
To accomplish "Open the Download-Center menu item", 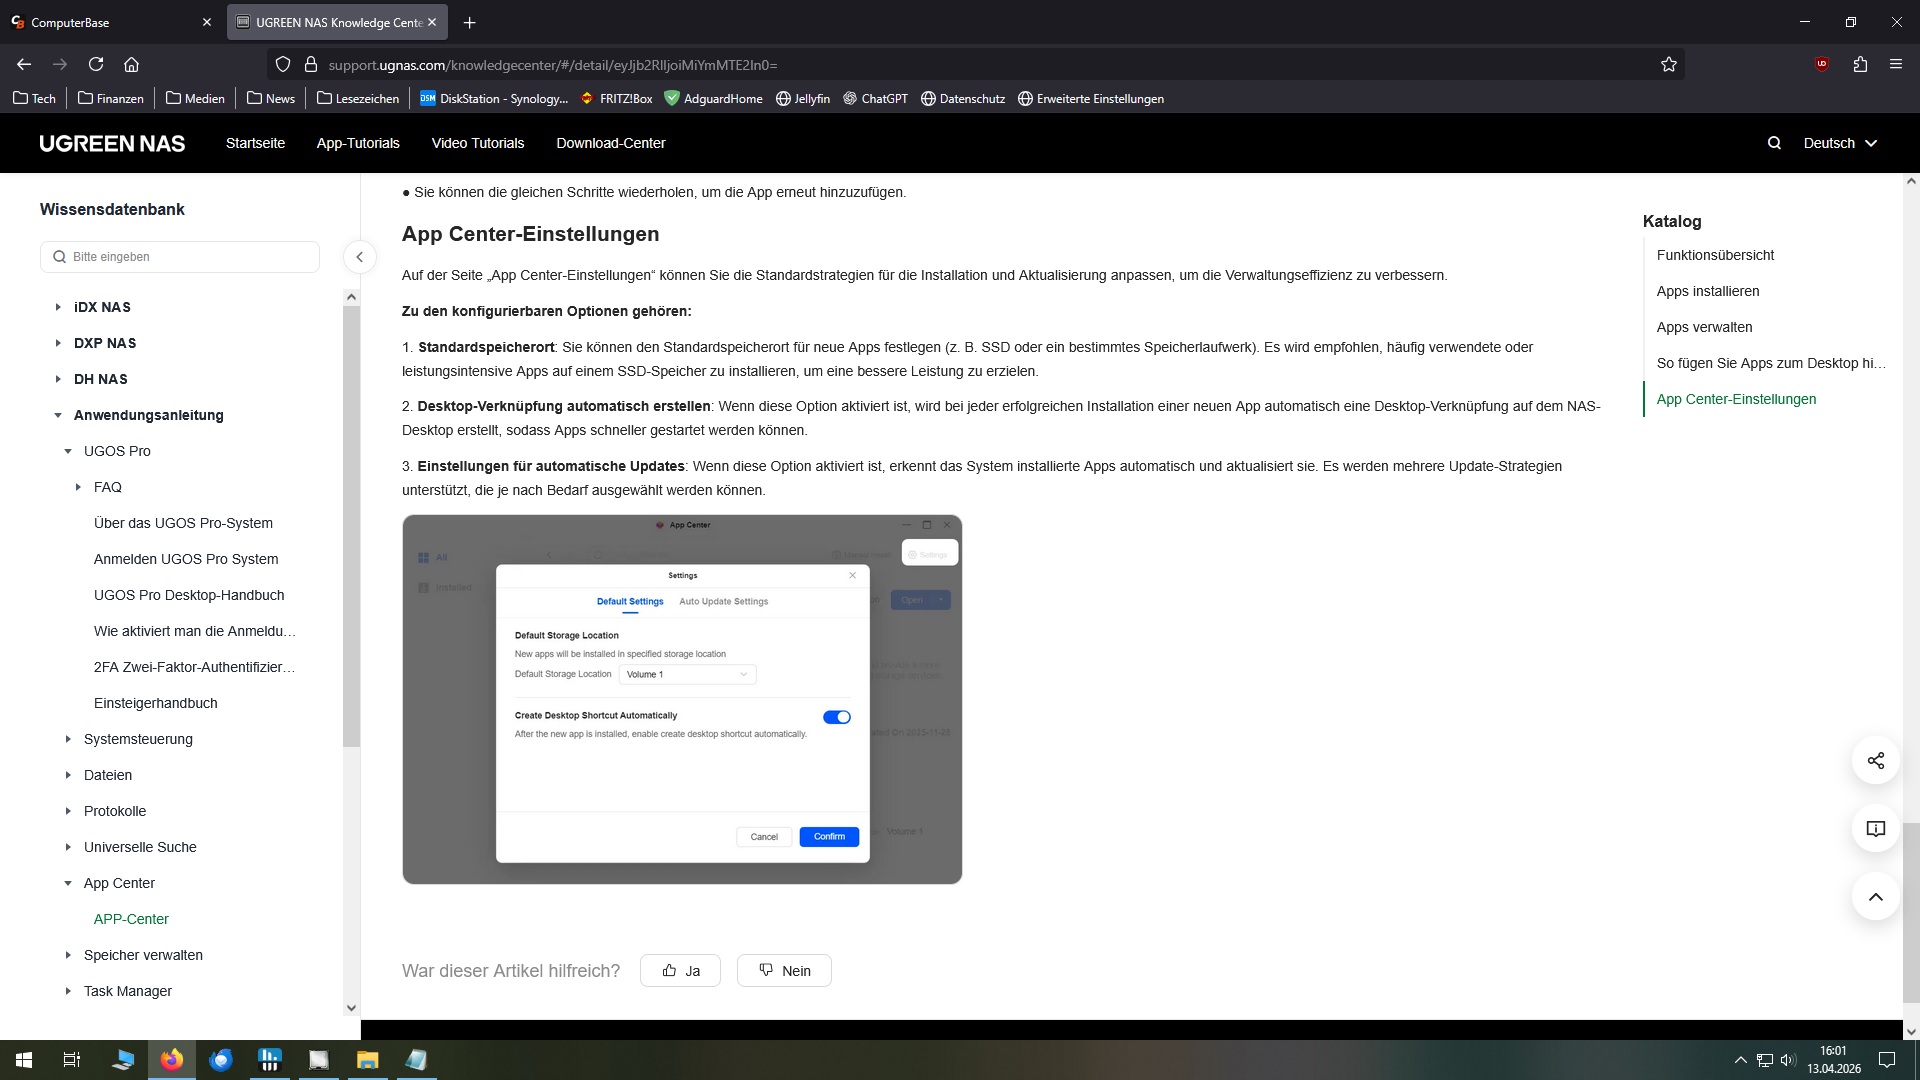I will 610,143.
